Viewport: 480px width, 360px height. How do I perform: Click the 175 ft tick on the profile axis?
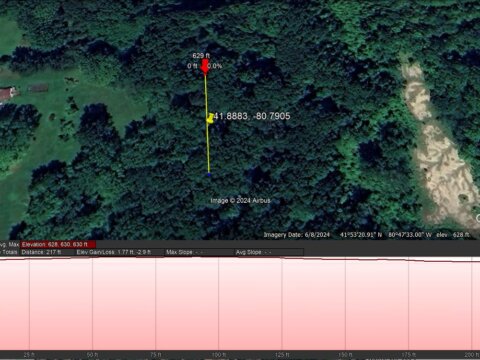(409, 355)
